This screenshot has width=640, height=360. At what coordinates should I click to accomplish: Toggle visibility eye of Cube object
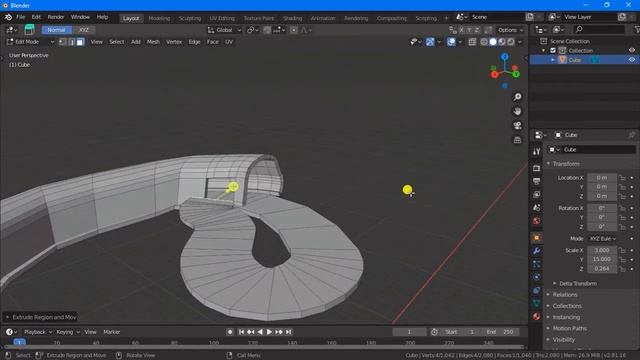(632, 60)
